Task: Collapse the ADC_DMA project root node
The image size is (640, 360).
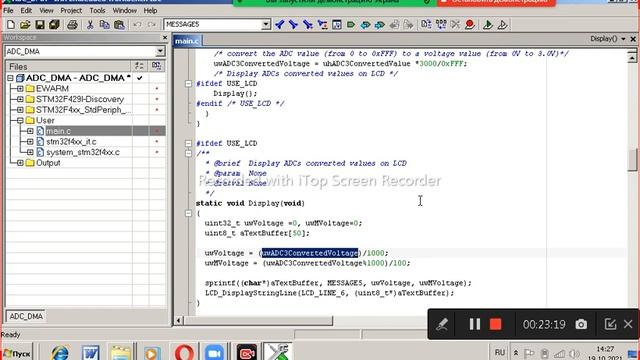Action: [10, 78]
